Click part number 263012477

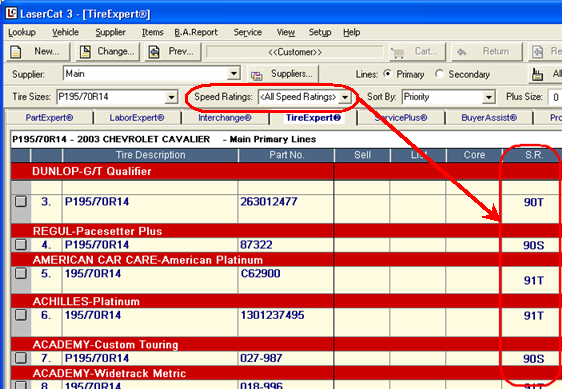point(269,202)
